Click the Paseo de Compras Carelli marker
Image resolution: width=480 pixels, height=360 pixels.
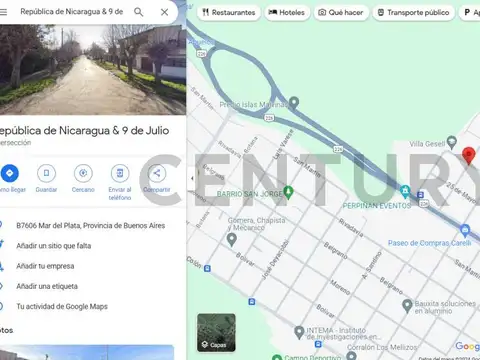[465, 230]
